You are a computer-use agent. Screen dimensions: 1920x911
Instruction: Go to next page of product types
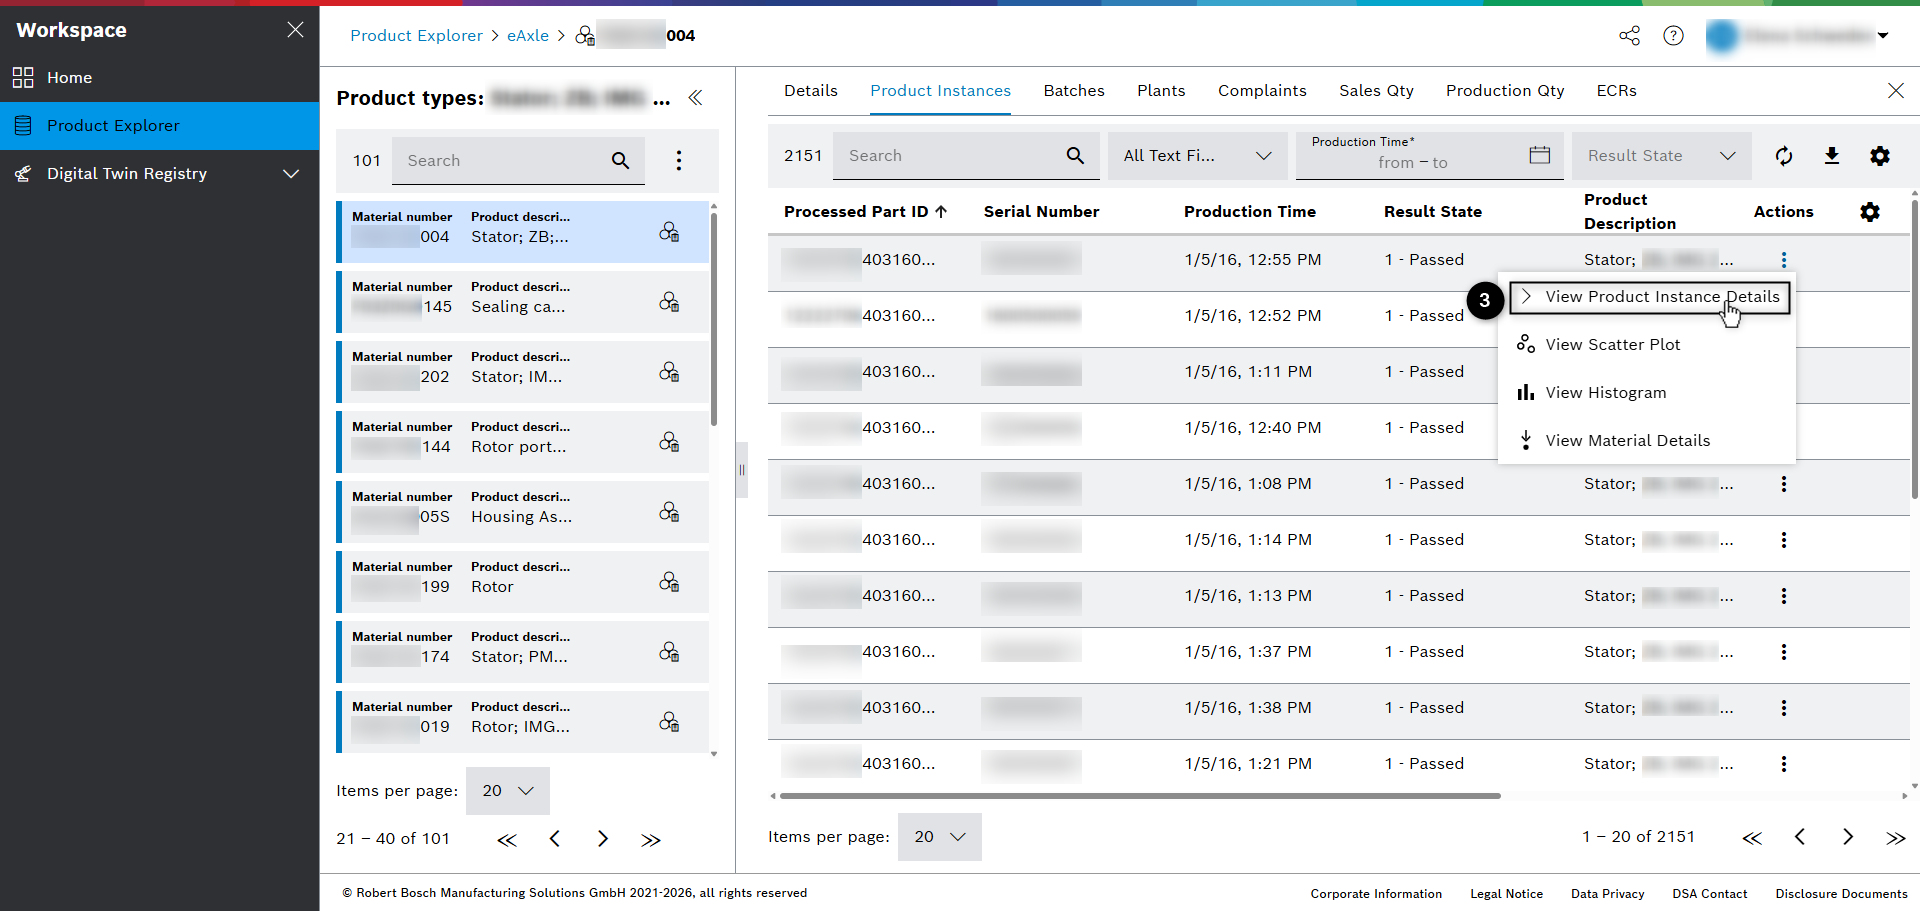pos(603,839)
